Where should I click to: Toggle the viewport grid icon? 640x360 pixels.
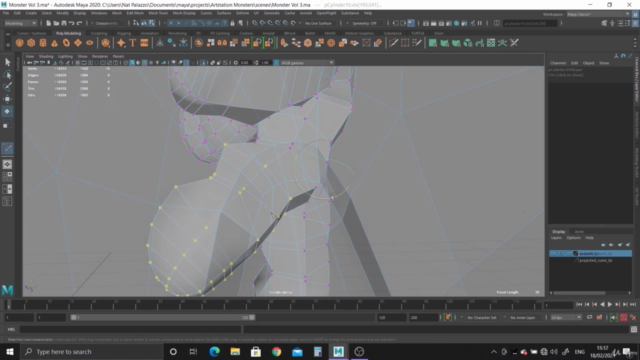click(77, 62)
